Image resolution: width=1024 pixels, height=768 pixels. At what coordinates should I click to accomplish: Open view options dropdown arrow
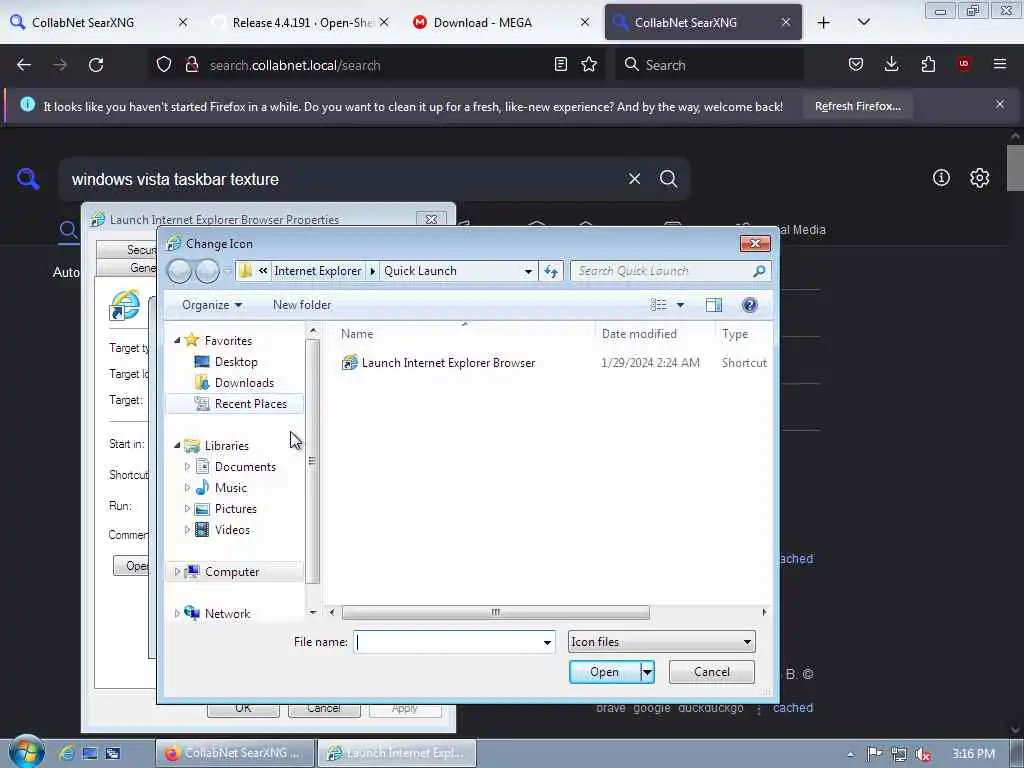point(680,305)
